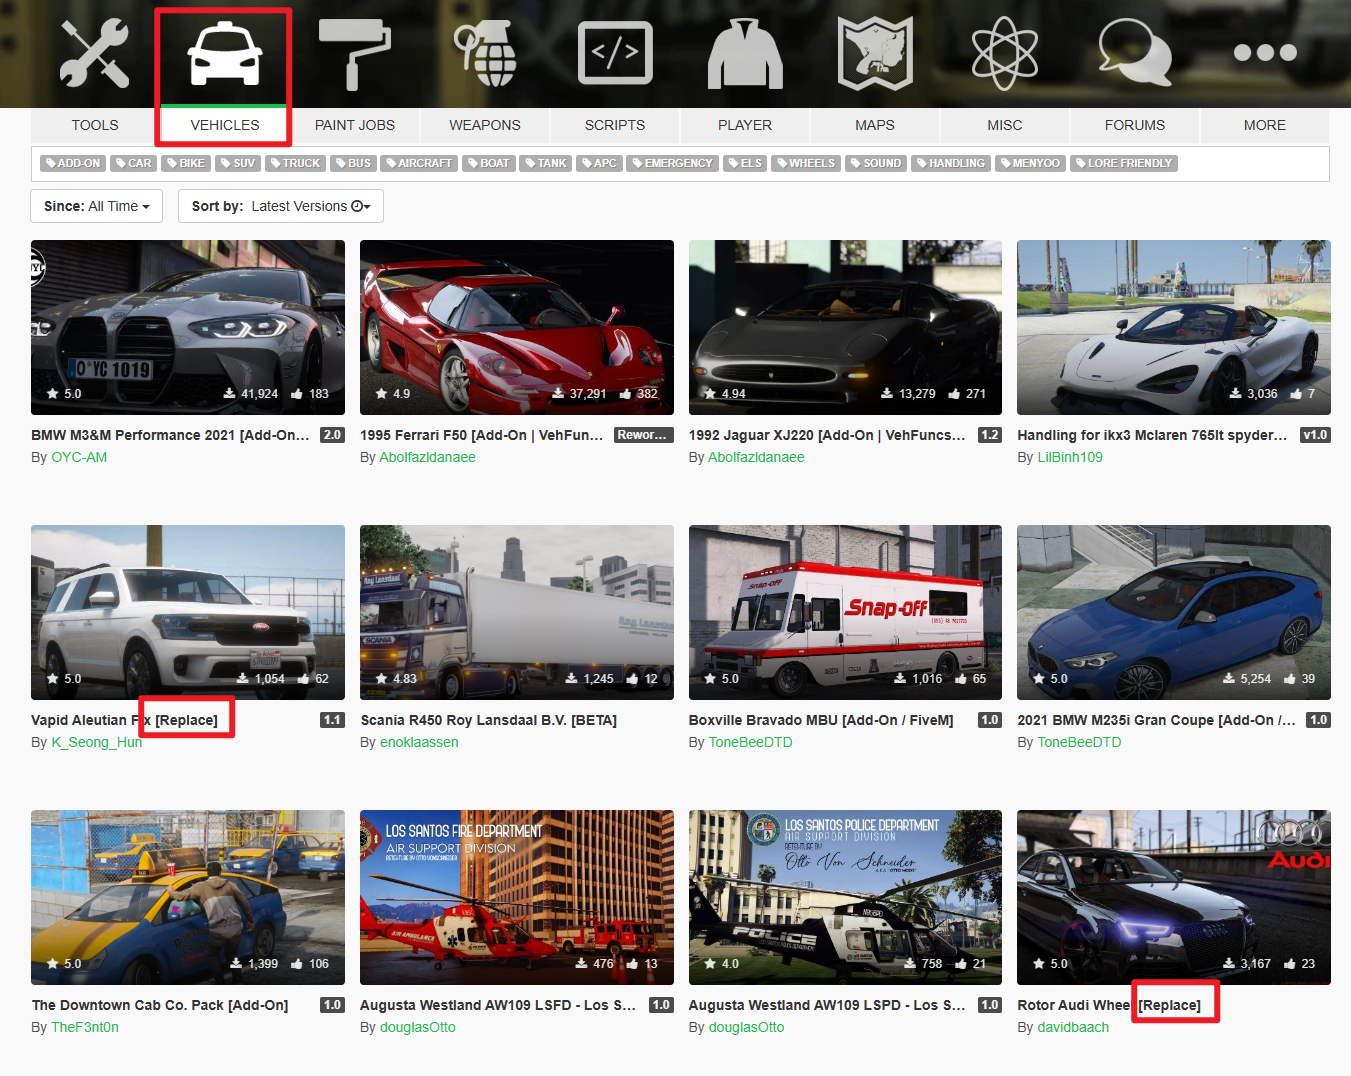Filter by the ADD-ON tag
This screenshot has height=1076, width=1351.
coord(72,163)
